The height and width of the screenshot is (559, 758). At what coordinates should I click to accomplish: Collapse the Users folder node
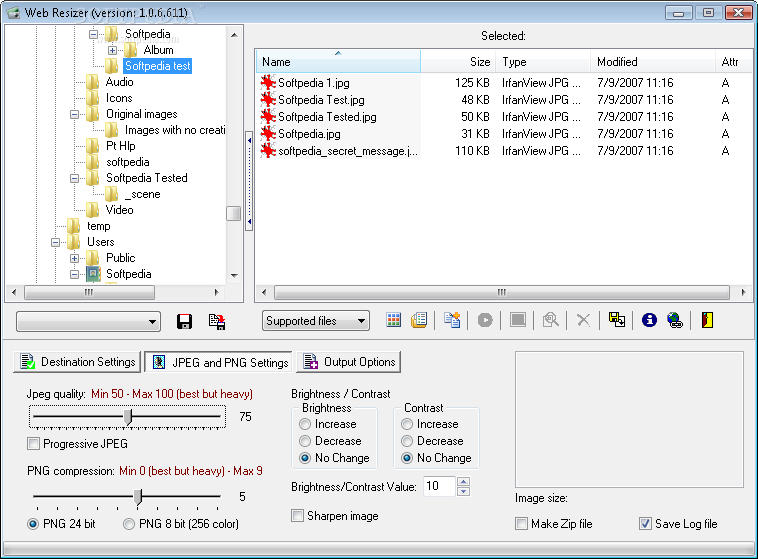click(56, 242)
